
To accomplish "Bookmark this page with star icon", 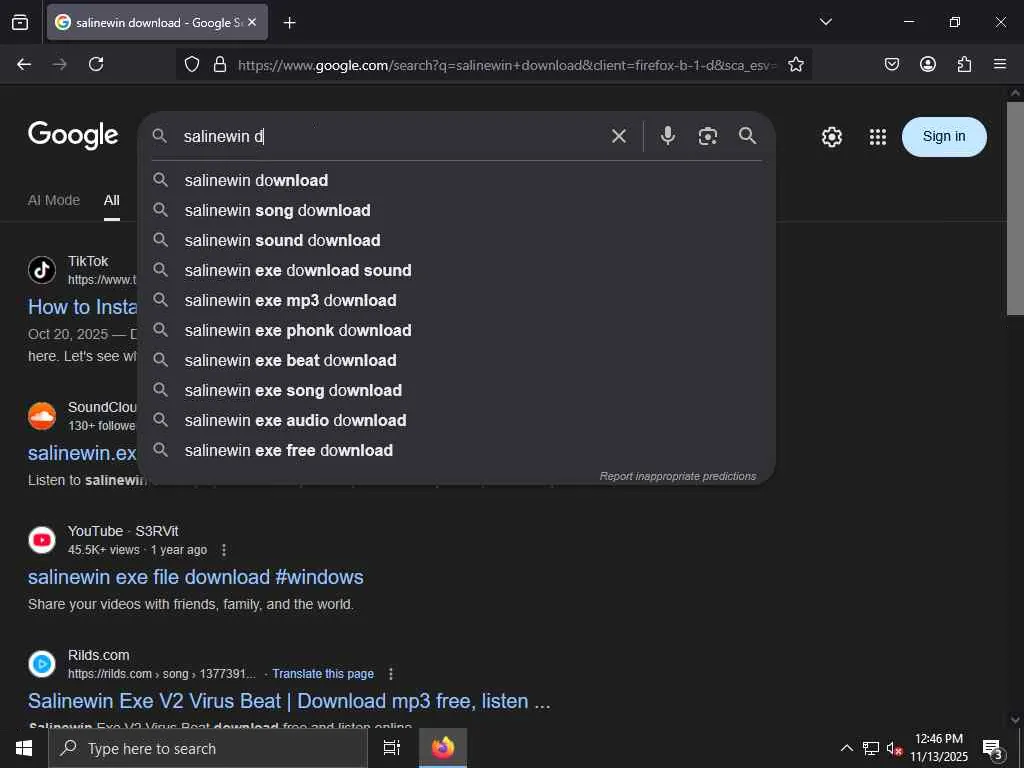I will pyautogui.click(x=795, y=64).
